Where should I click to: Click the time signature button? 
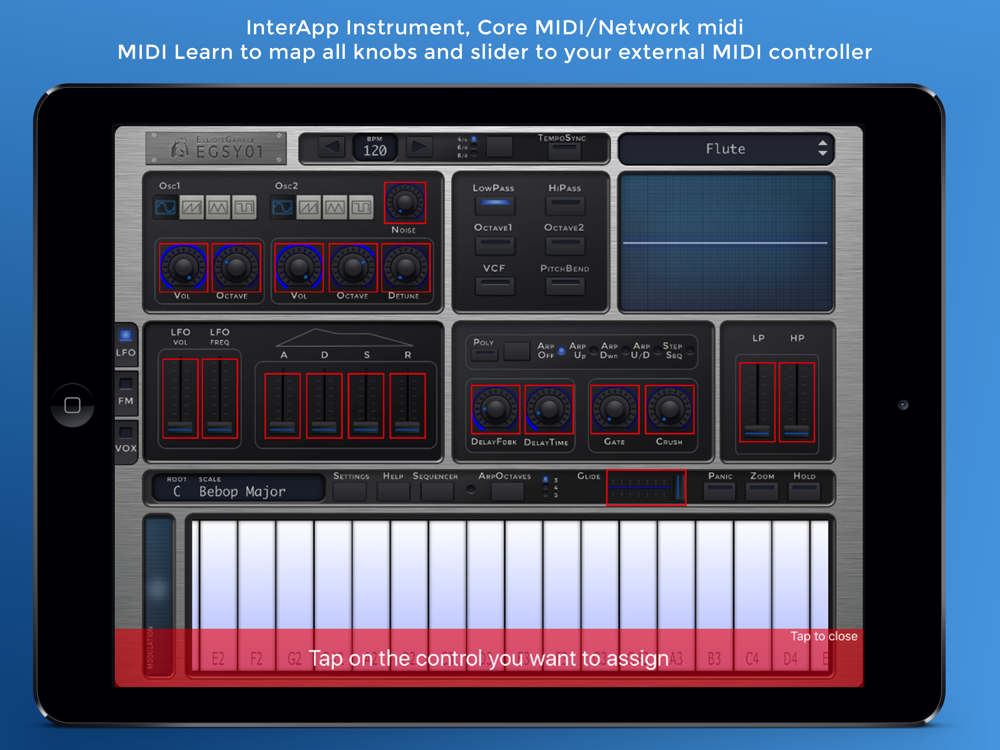tap(499, 147)
